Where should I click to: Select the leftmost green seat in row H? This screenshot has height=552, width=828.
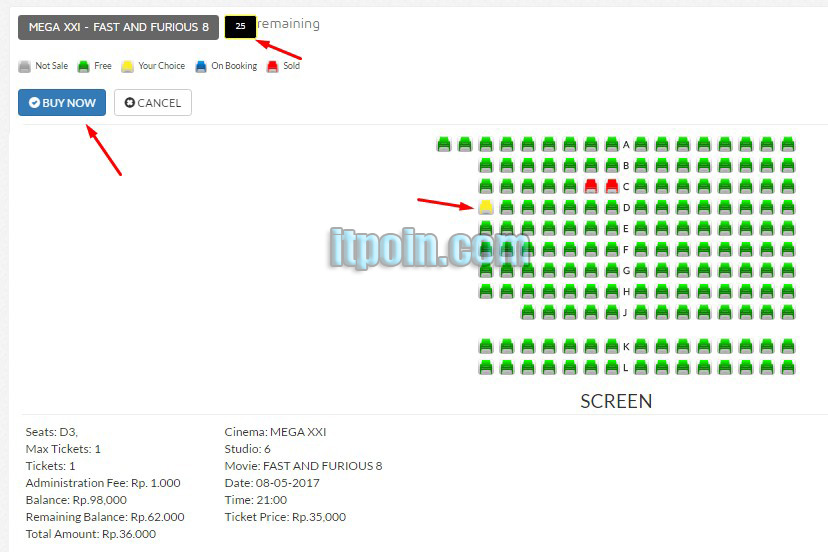tap(486, 291)
